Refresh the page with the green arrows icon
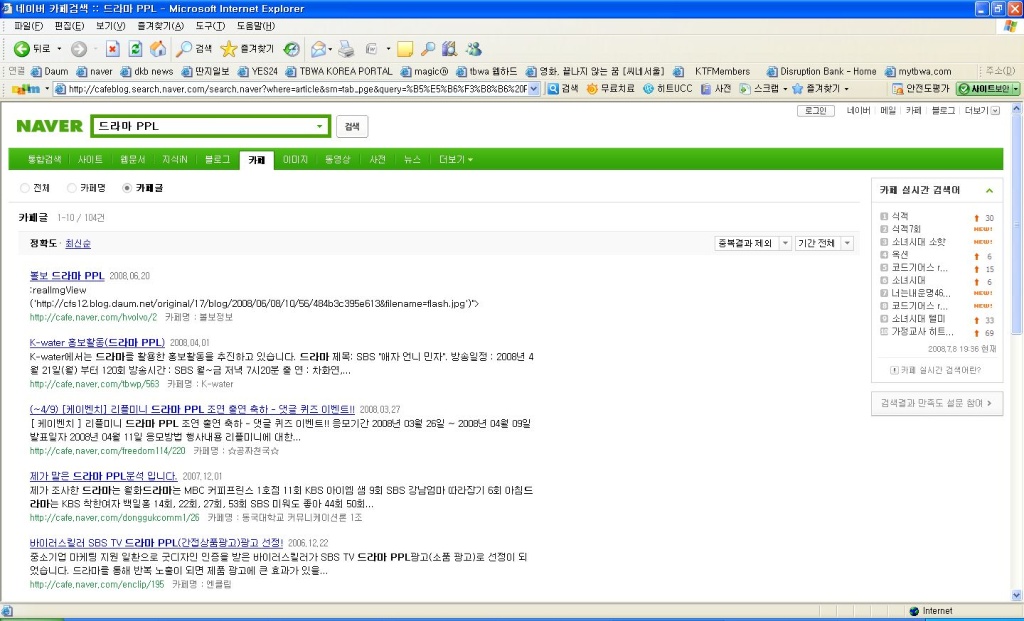 pyautogui.click(x=135, y=49)
